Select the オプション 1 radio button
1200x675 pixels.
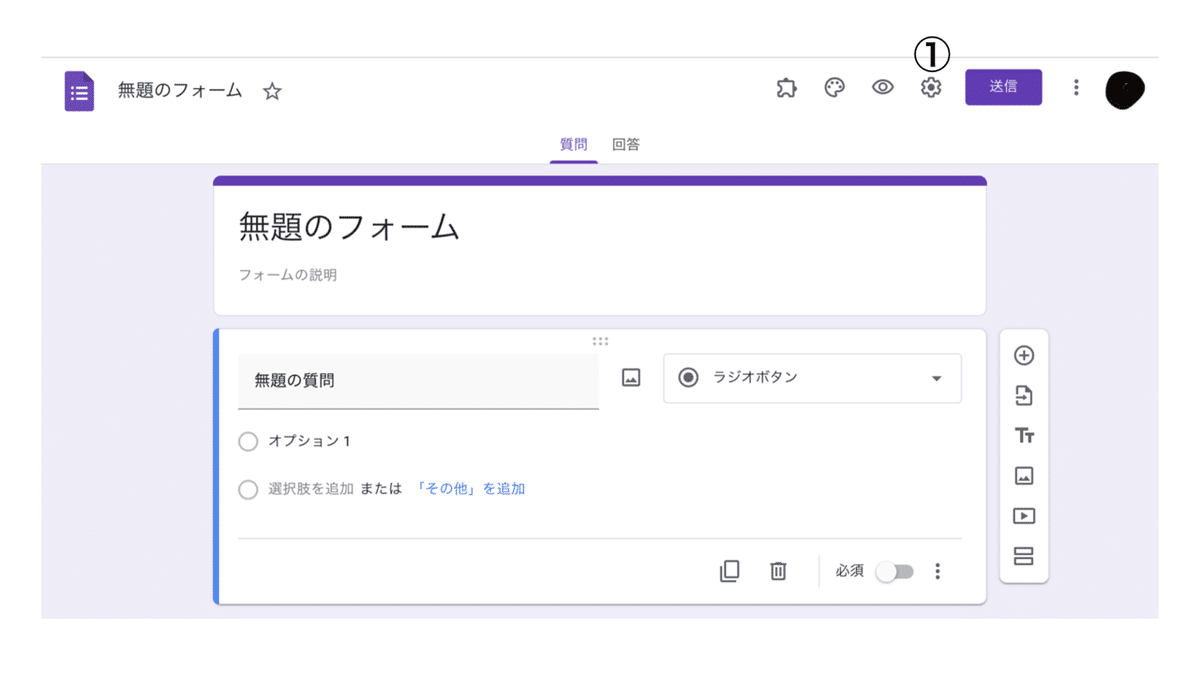pos(248,441)
